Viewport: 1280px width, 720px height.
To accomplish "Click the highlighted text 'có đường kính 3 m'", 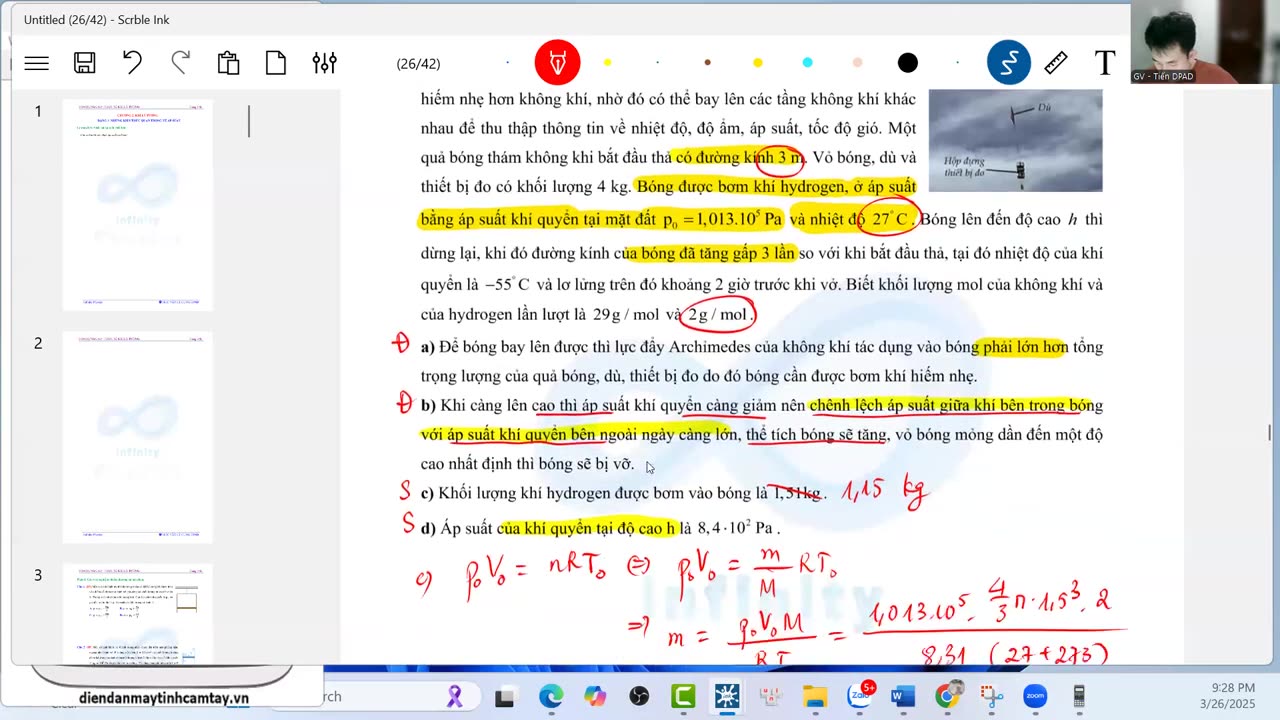I will pyautogui.click(x=739, y=157).
